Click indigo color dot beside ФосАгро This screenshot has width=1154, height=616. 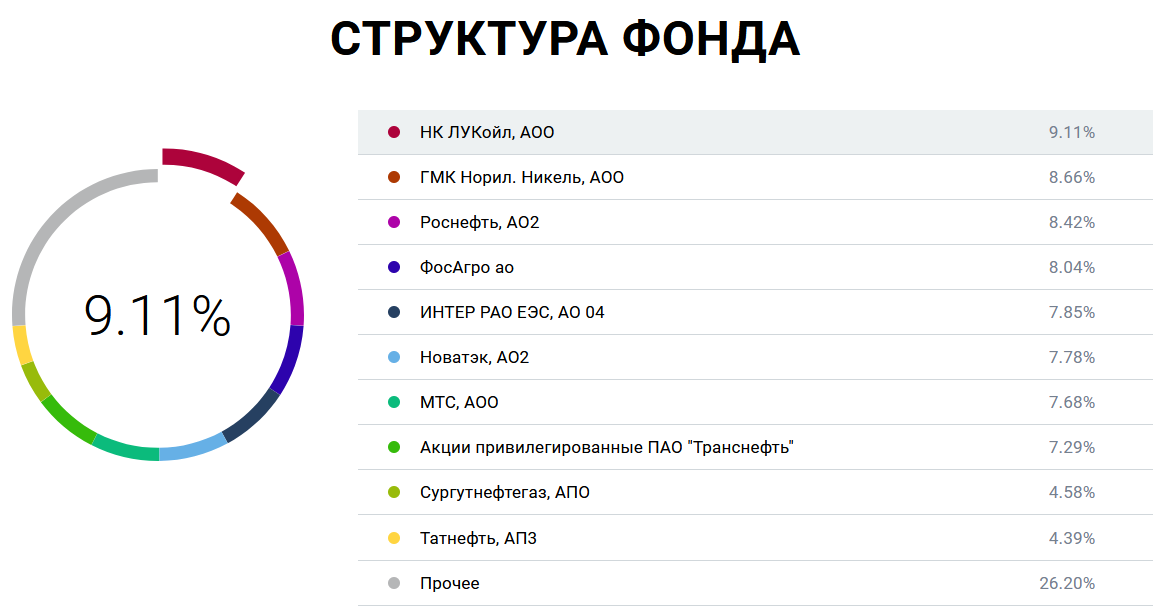tap(394, 267)
